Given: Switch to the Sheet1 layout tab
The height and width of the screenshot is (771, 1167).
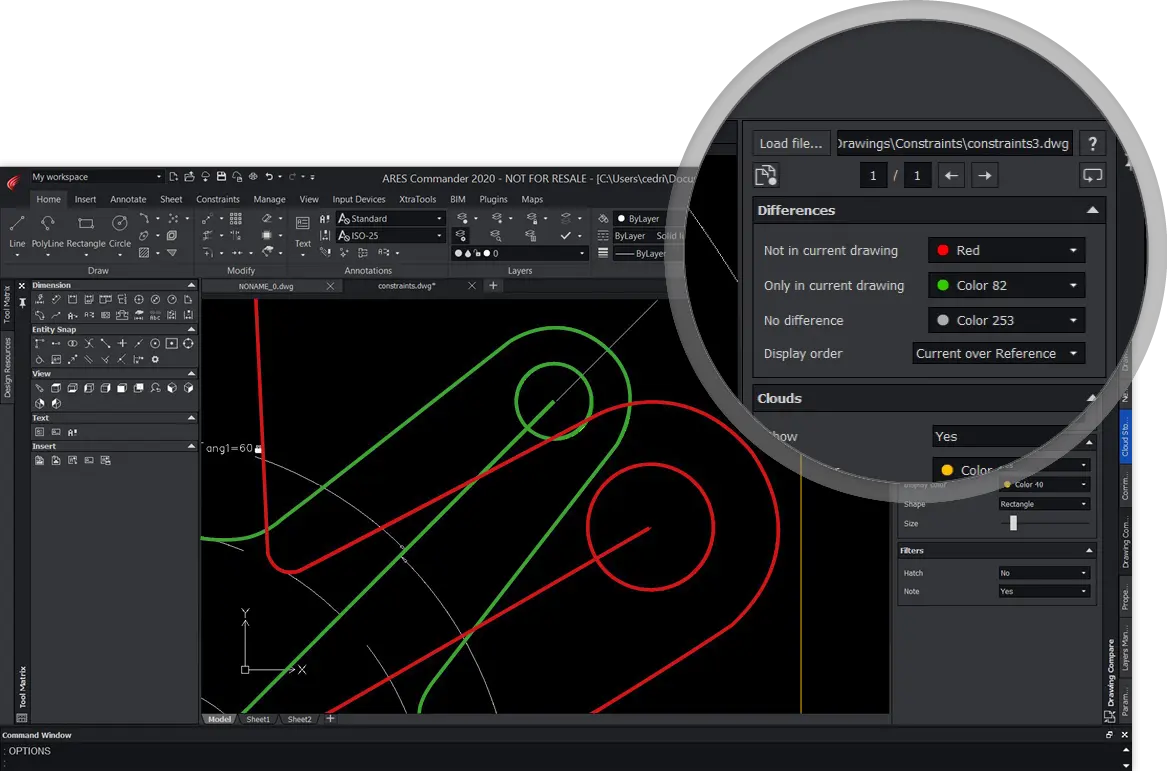Looking at the screenshot, I should coord(258,719).
